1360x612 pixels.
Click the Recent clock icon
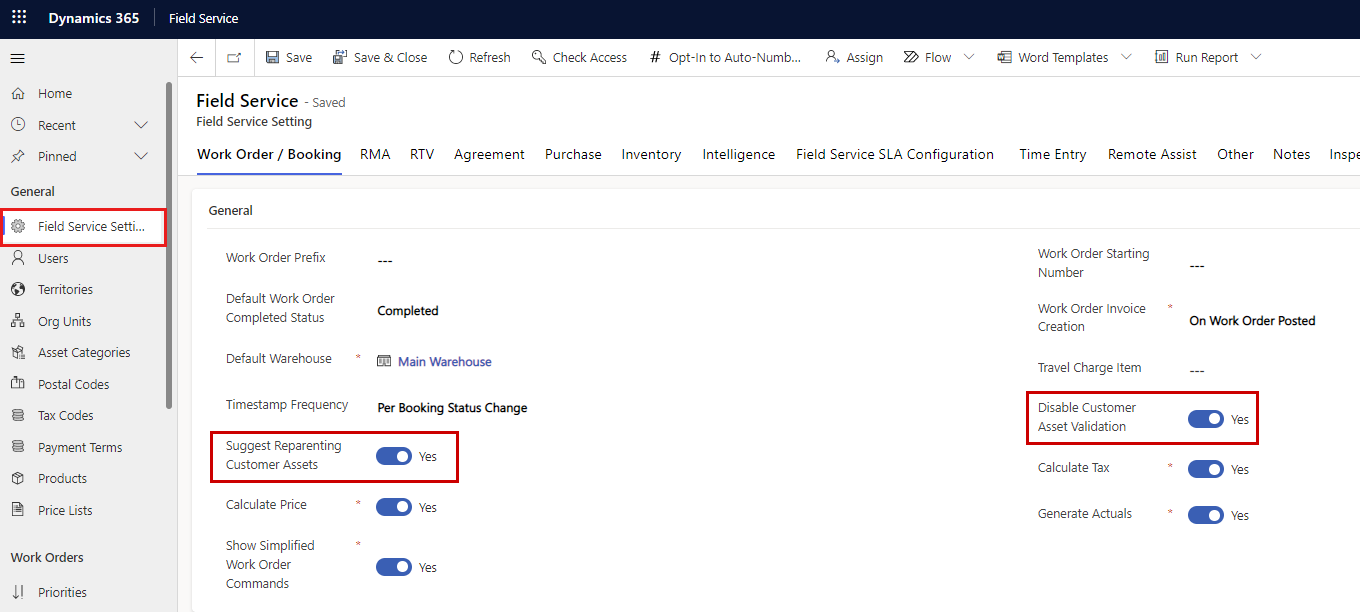coord(18,125)
